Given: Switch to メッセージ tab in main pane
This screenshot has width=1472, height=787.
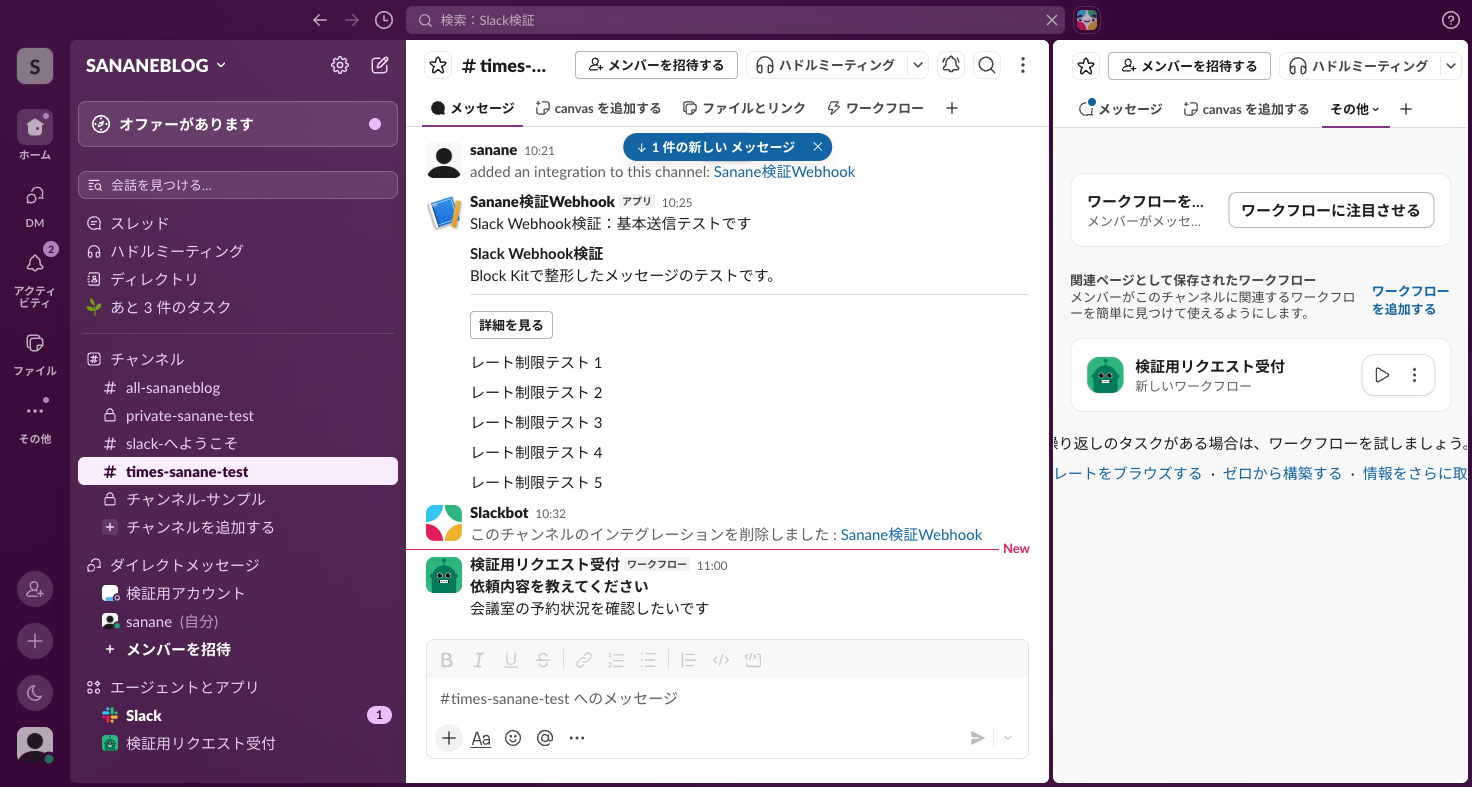Looking at the screenshot, I should click(x=472, y=108).
